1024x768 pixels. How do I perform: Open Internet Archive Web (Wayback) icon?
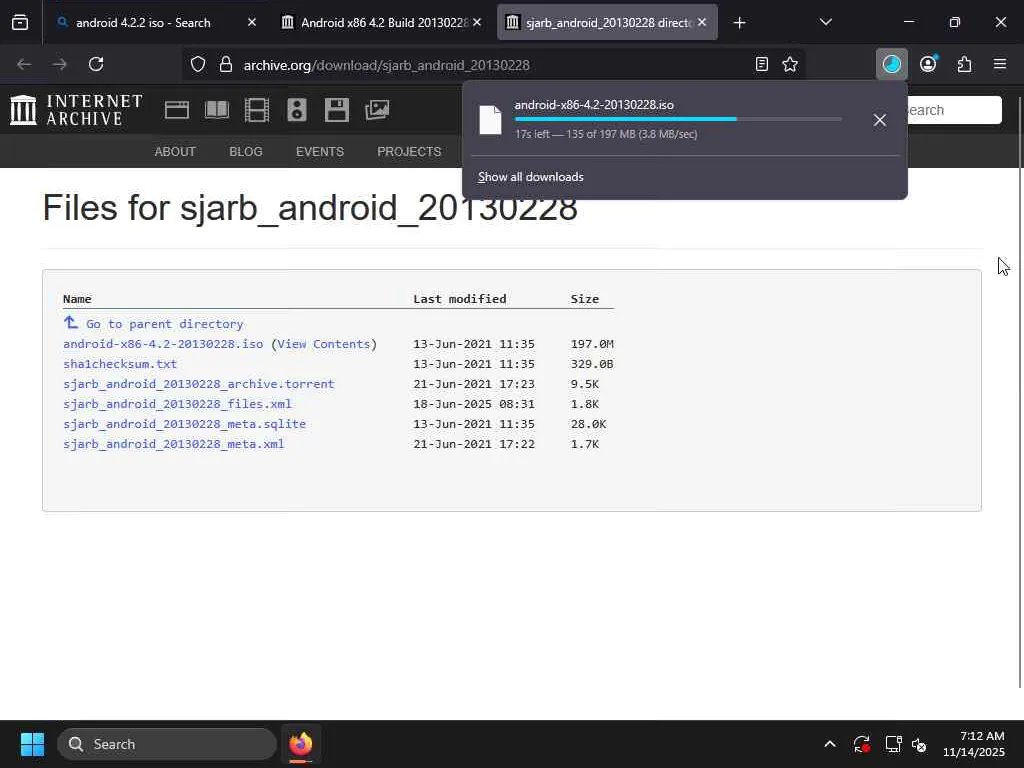[x=177, y=110]
